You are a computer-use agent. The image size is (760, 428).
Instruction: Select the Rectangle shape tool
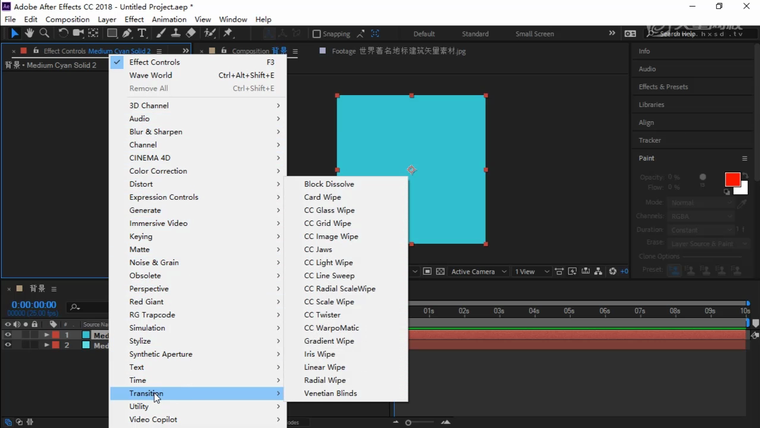pyautogui.click(x=112, y=33)
